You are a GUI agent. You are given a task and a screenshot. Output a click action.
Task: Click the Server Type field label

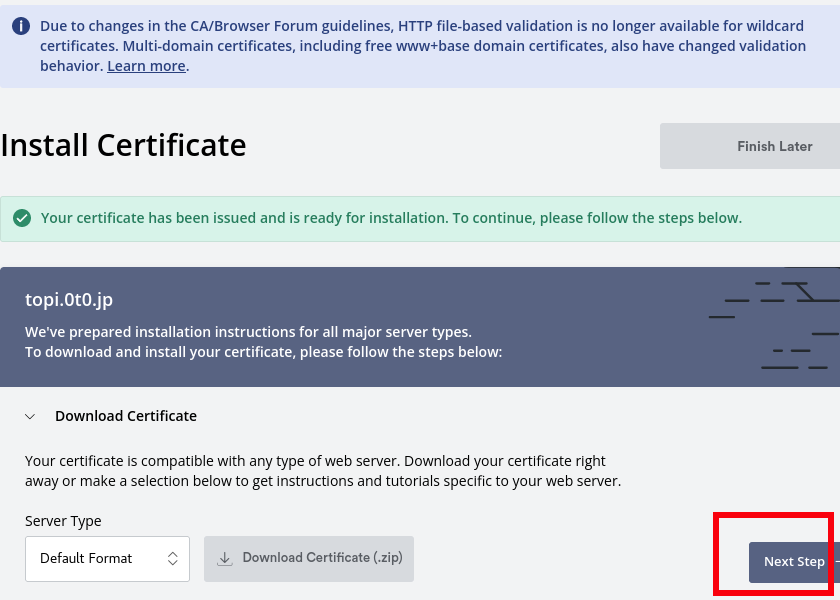click(x=63, y=521)
